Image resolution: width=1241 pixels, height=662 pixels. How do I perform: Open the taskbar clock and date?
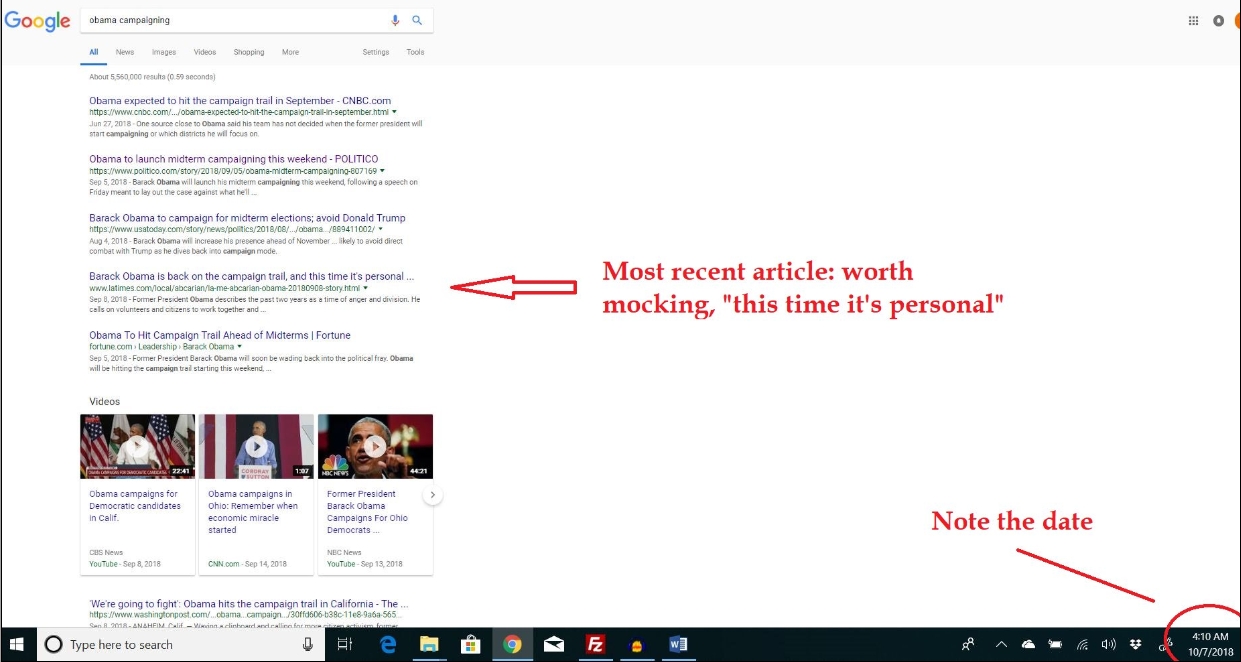[x=1208, y=645]
